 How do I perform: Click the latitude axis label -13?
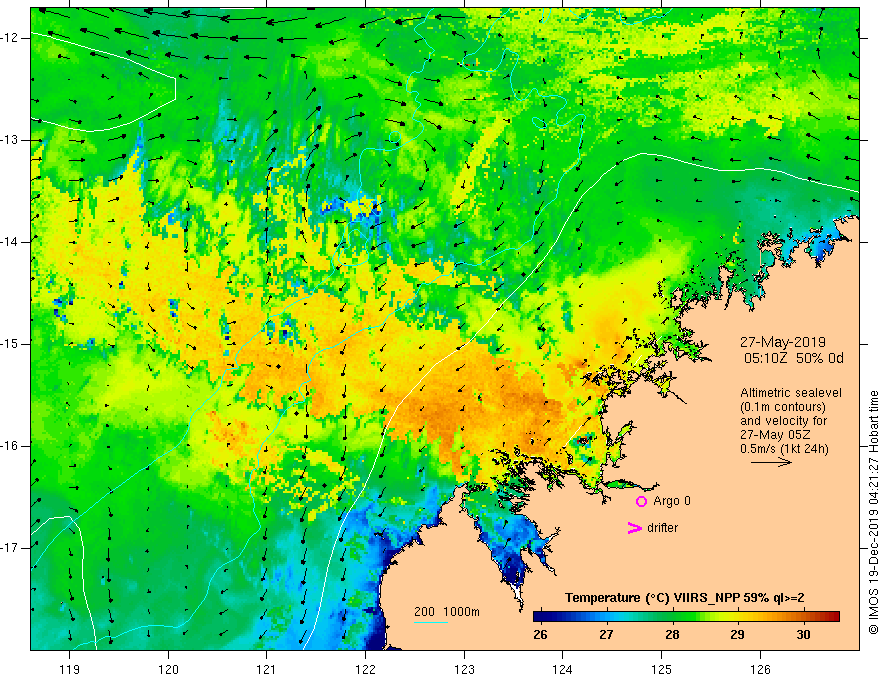tap(11, 140)
